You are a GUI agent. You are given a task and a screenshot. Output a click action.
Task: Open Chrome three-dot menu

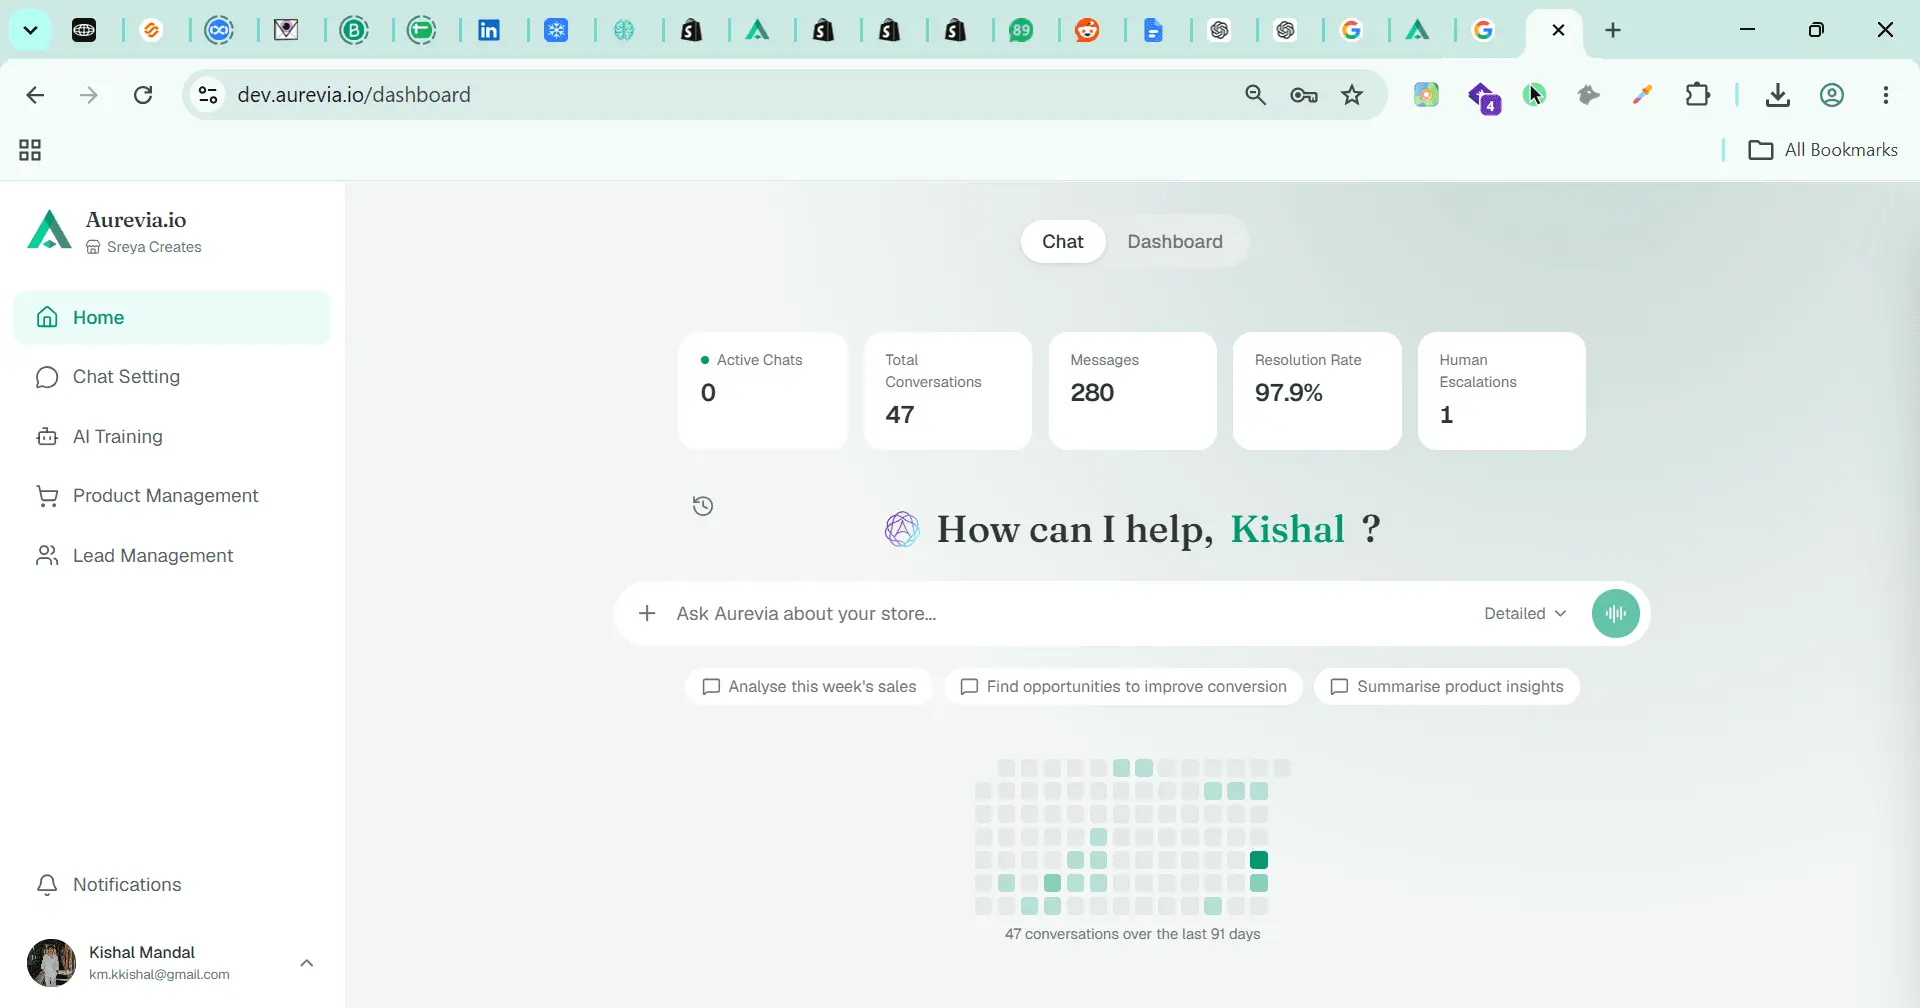tap(1886, 95)
